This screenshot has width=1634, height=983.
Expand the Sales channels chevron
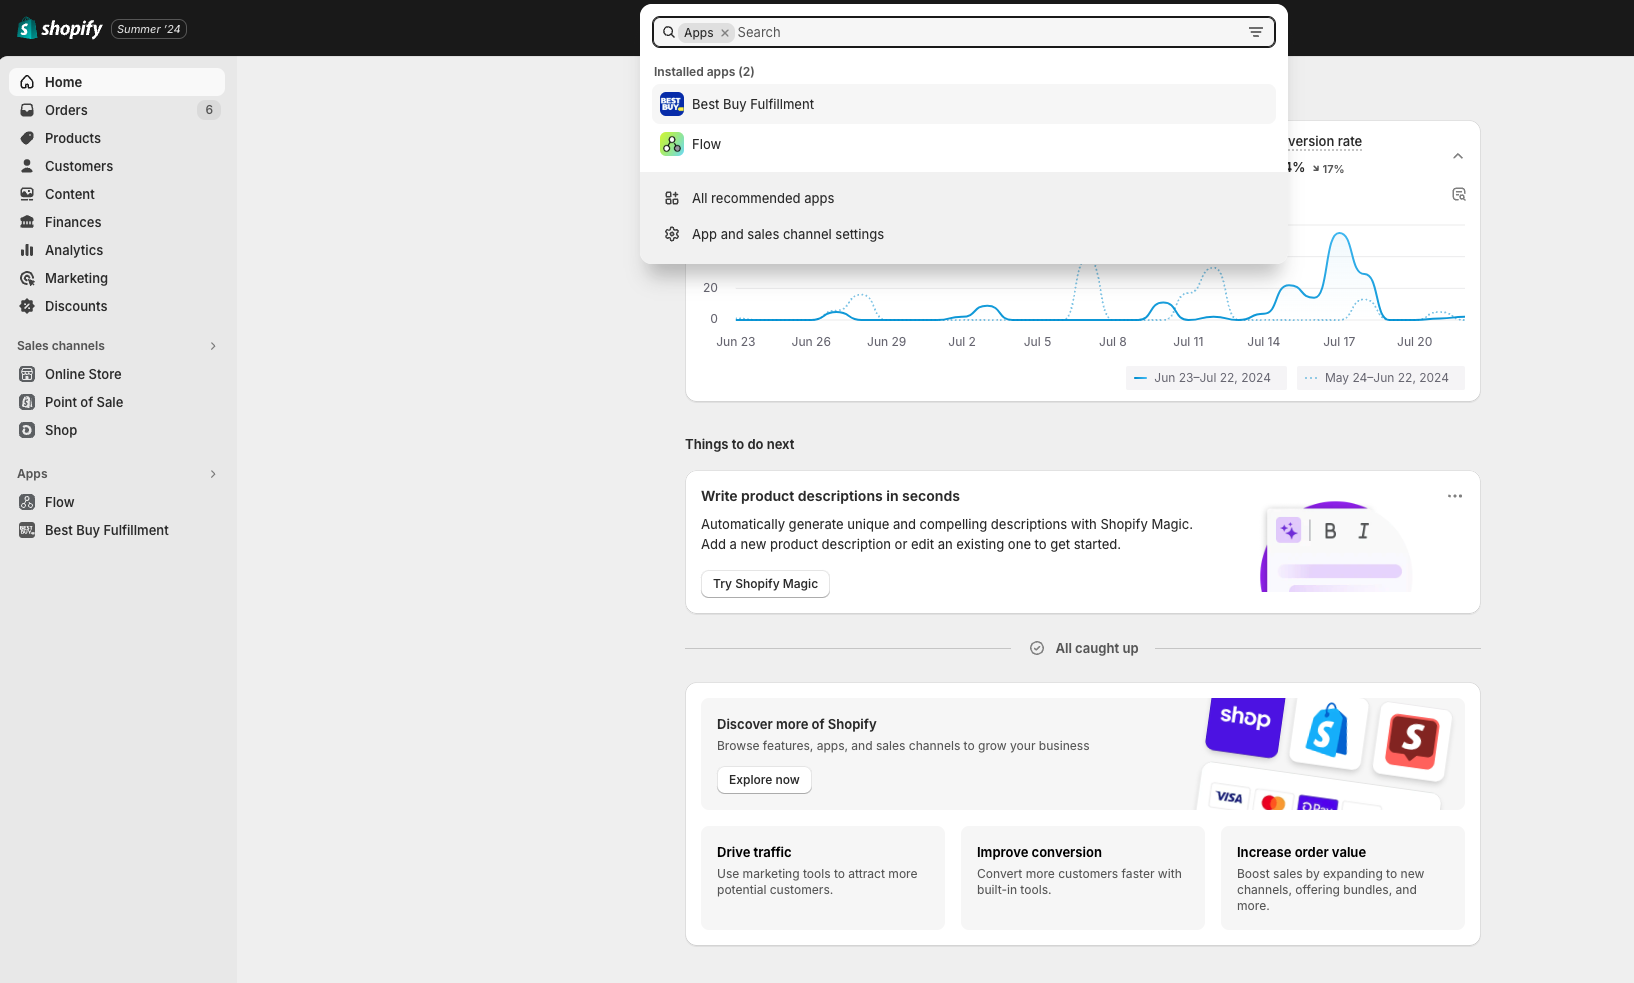[213, 346]
